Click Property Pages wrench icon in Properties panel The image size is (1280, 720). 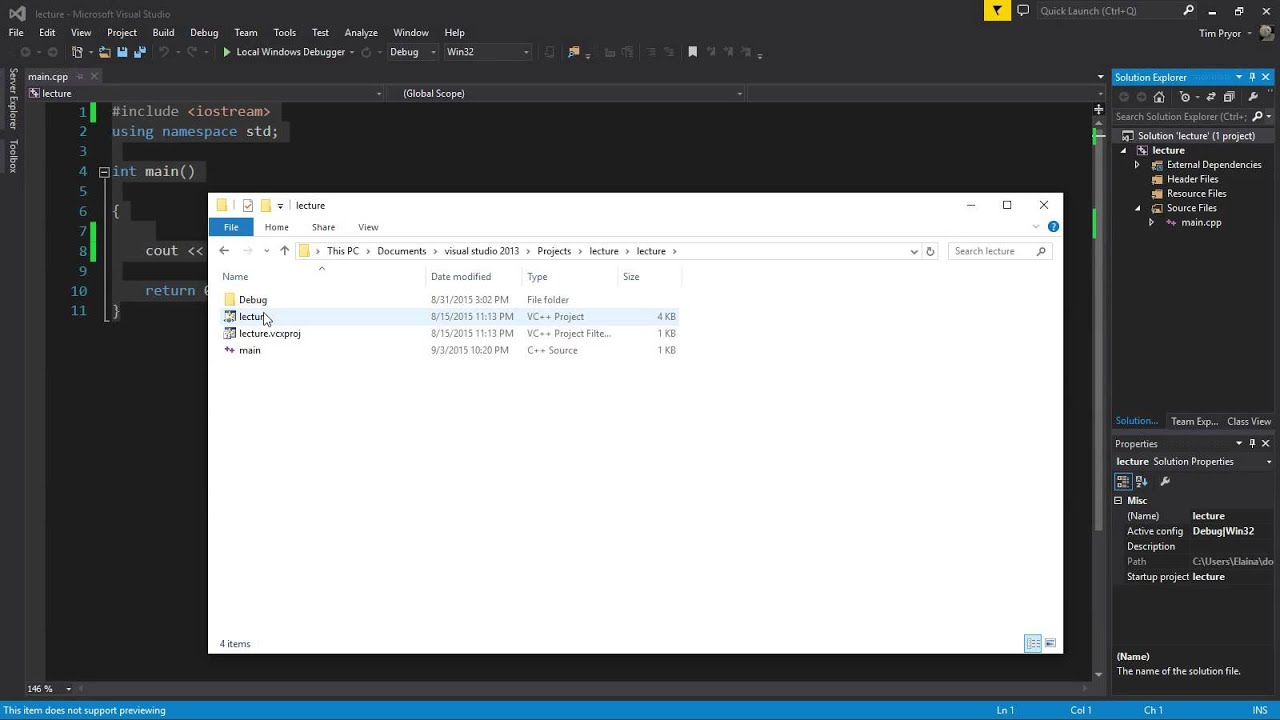[1165, 481]
